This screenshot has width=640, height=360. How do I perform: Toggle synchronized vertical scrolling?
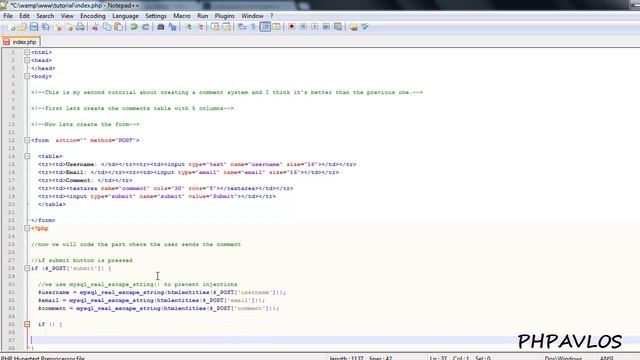point(215,27)
